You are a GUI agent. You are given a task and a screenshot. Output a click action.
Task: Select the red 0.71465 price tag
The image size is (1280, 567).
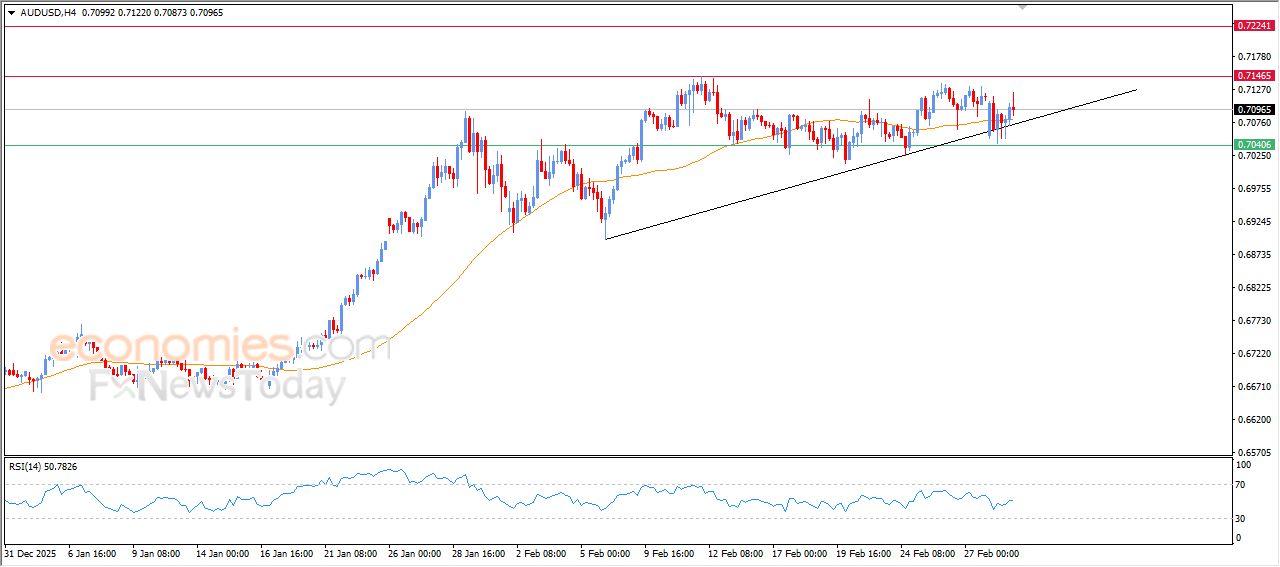pyautogui.click(x=1253, y=76)
